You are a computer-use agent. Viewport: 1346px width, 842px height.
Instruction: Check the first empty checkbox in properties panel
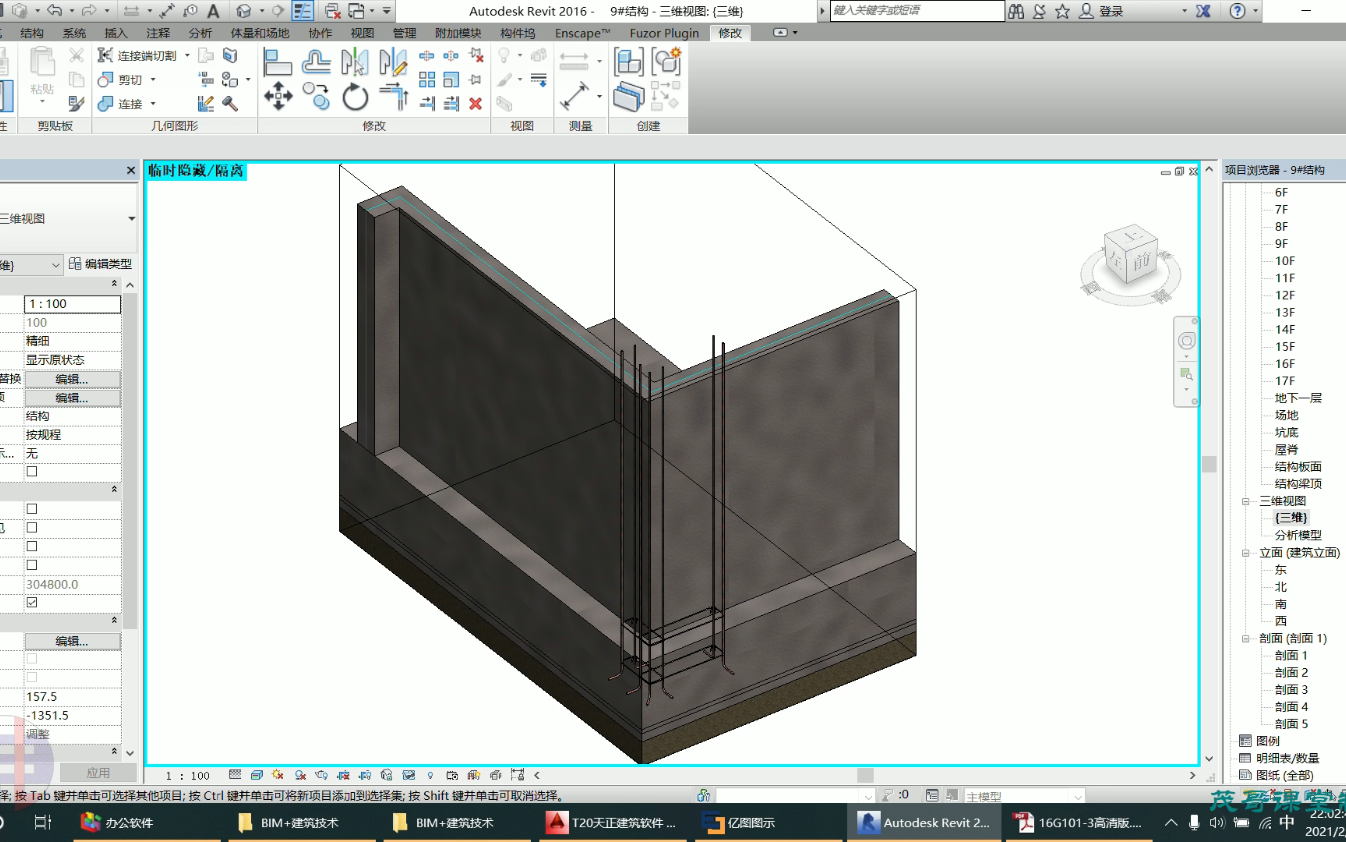point(32,470)
